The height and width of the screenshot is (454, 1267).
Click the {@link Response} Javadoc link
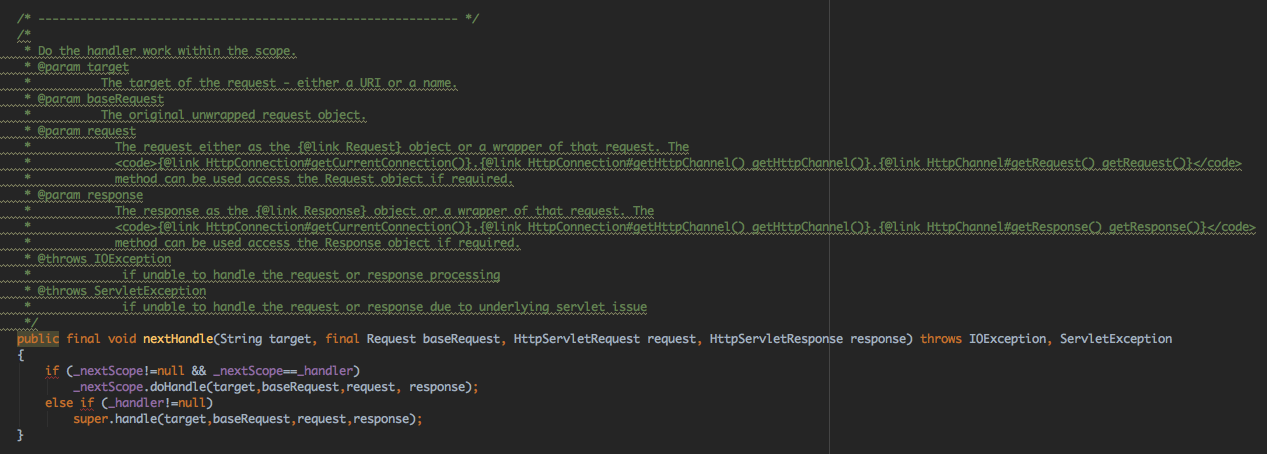[x=311, y=211]
